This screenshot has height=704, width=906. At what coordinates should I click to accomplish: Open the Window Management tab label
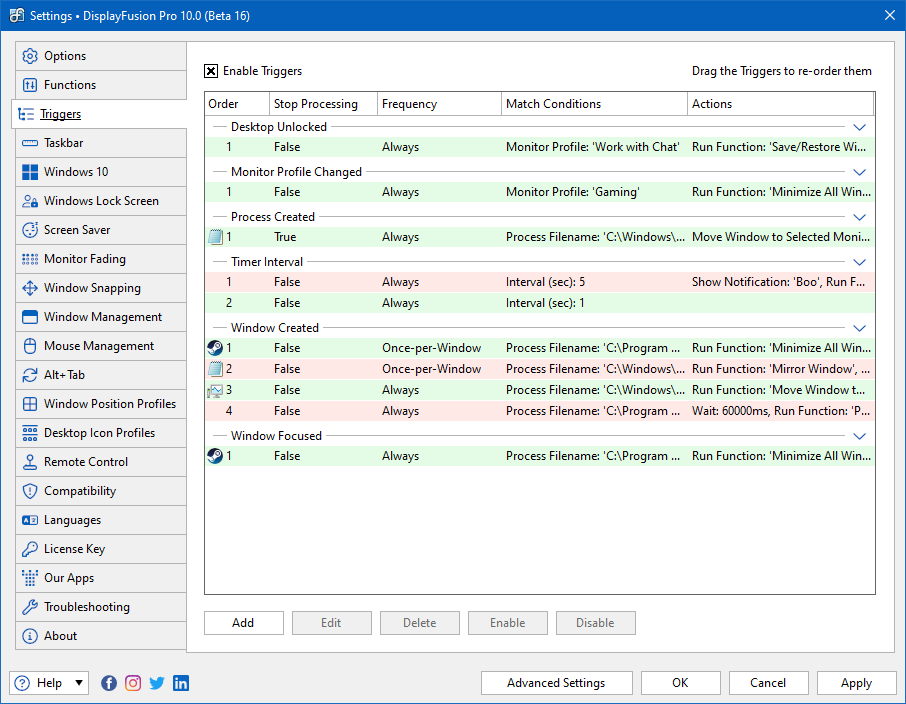pyautogui.click(x=103, y=317)
